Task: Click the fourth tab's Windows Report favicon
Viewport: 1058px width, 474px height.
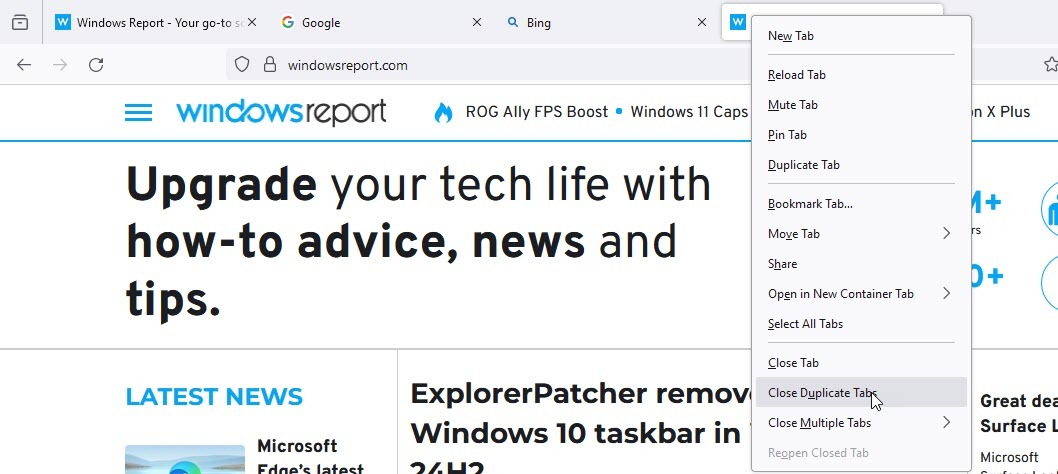Action: (737, 22)
